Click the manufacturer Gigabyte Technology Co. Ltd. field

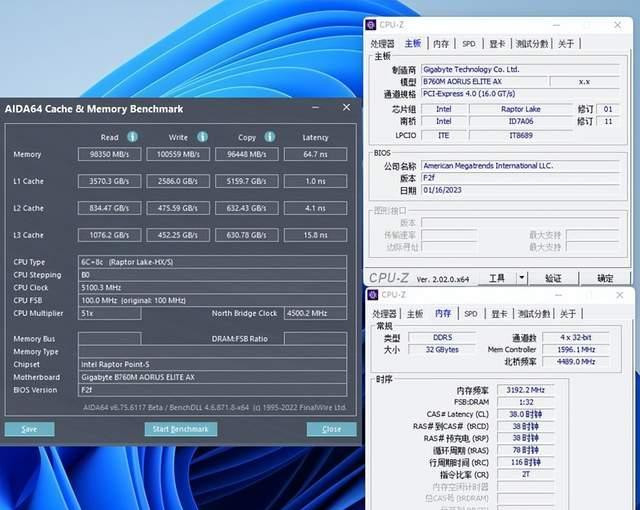[520, 69]
